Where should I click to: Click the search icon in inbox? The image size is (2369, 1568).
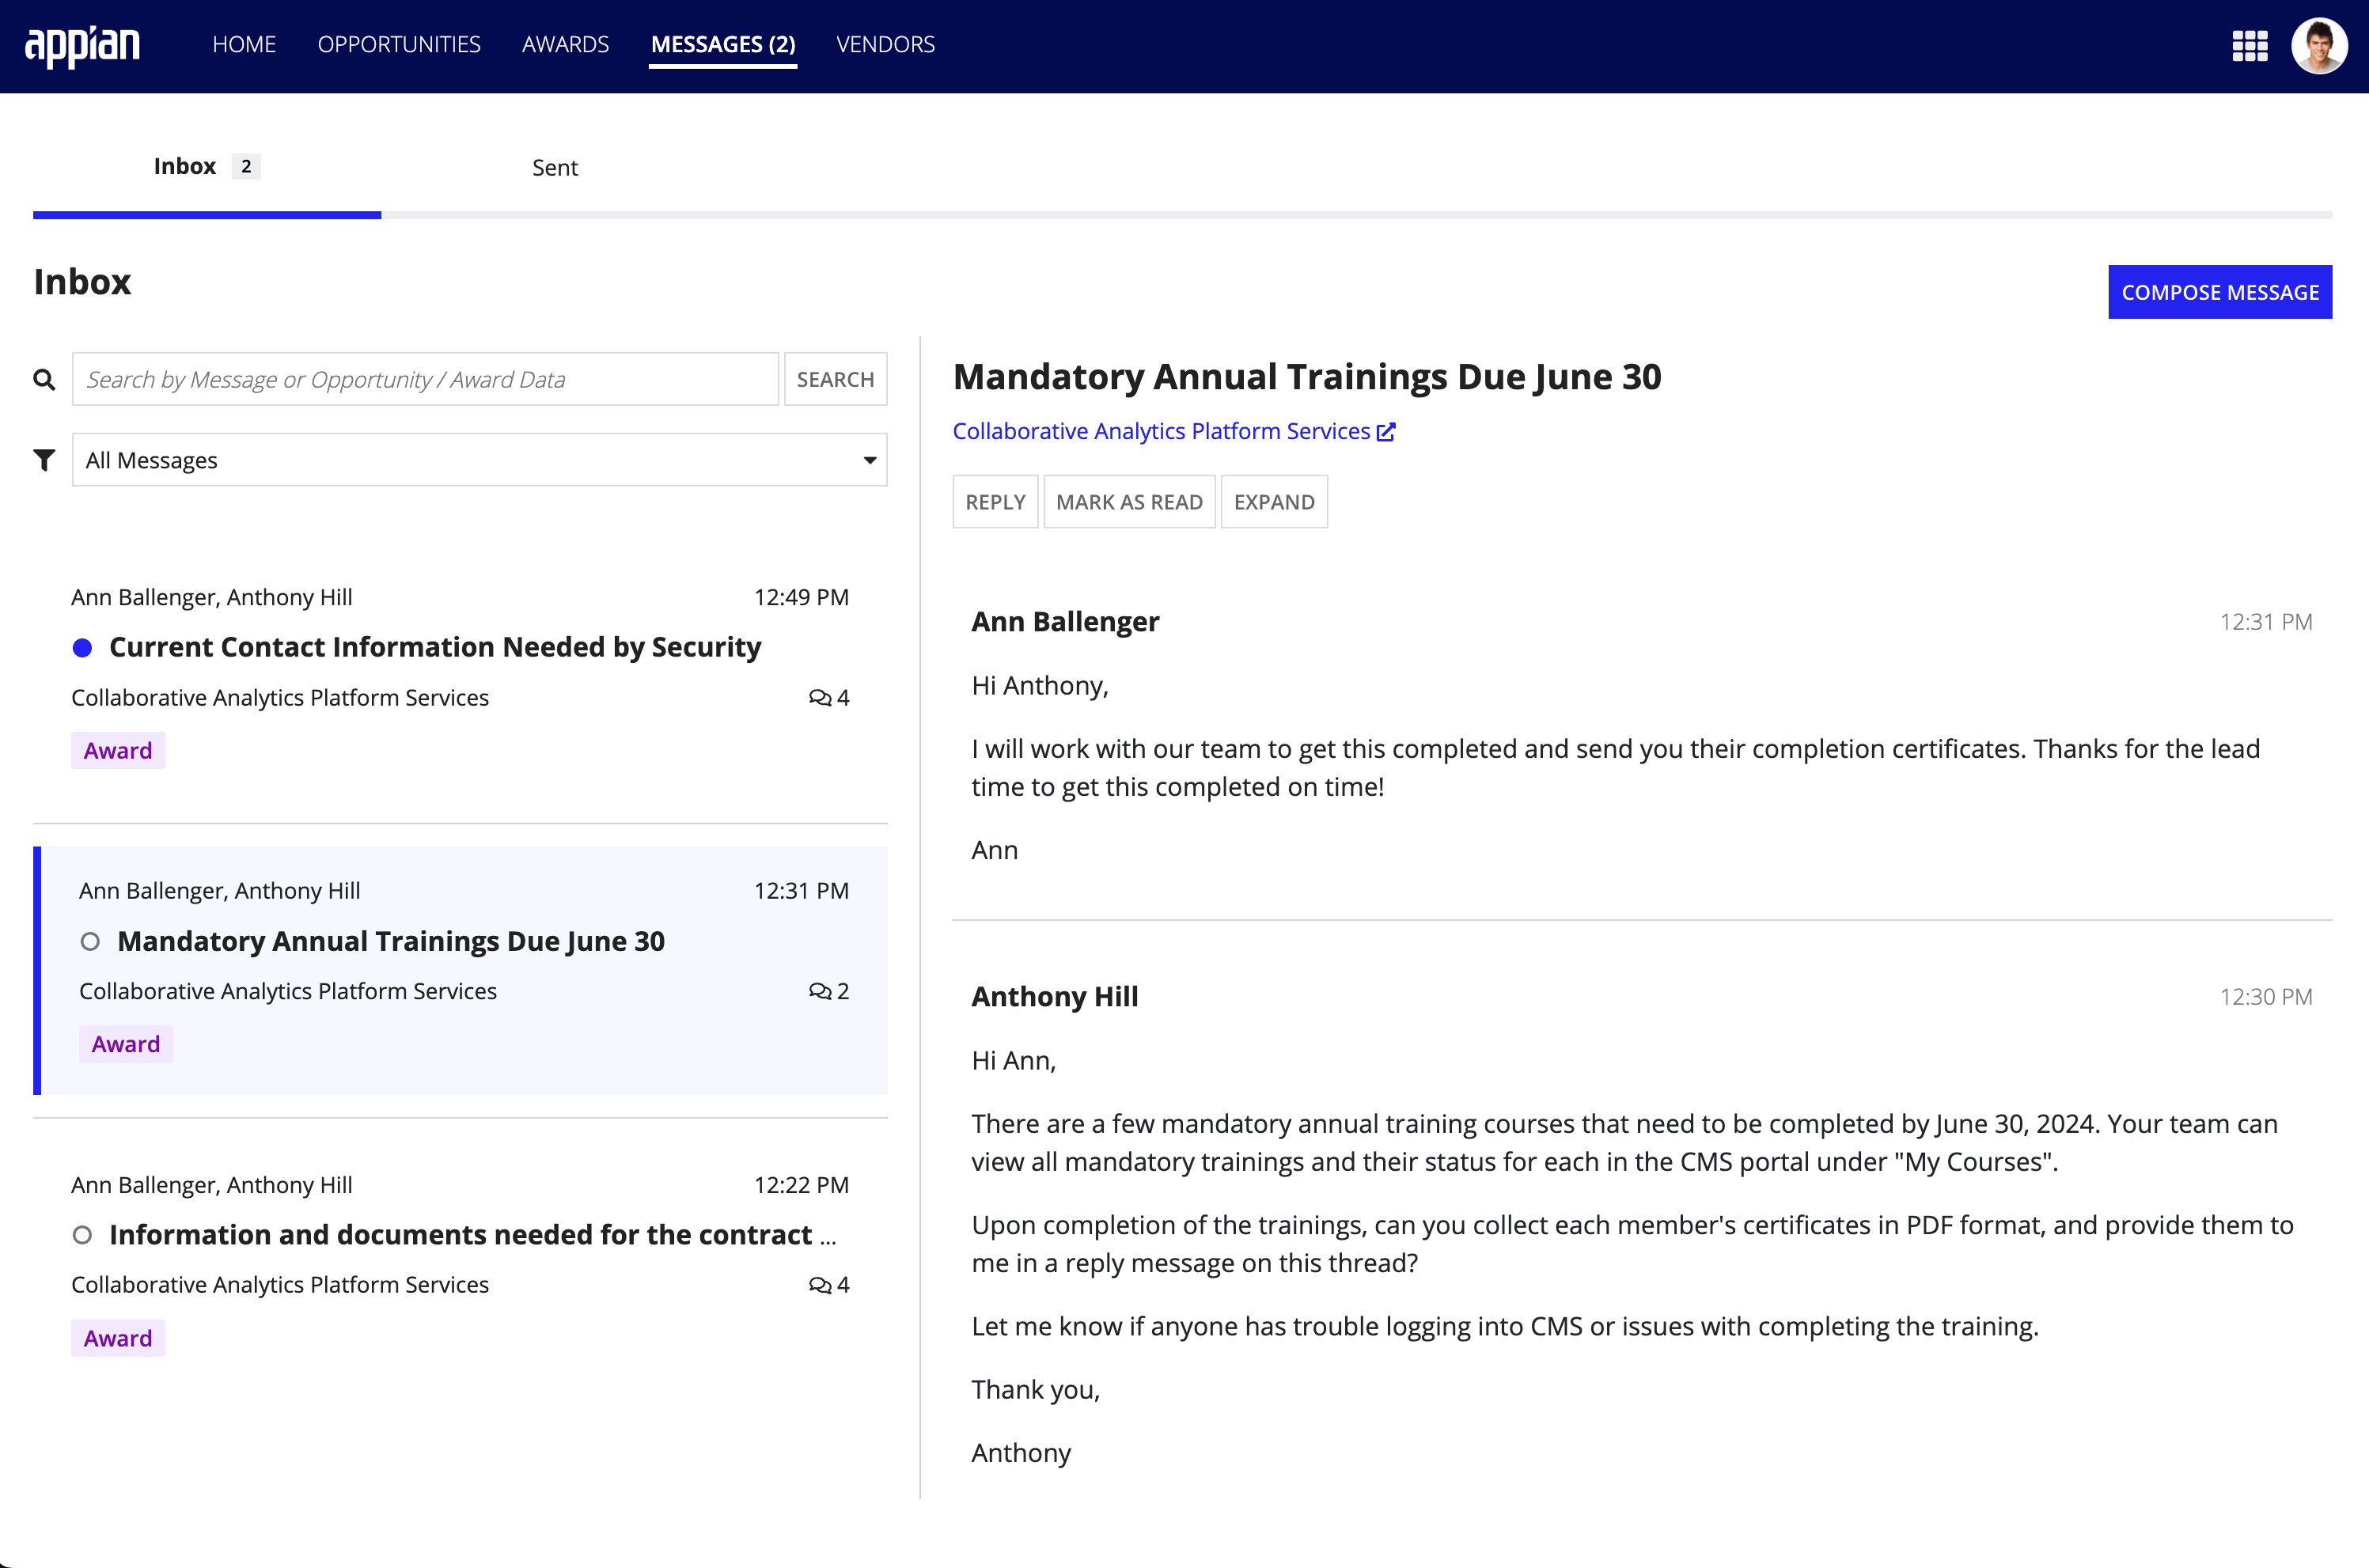coord(44,378)
